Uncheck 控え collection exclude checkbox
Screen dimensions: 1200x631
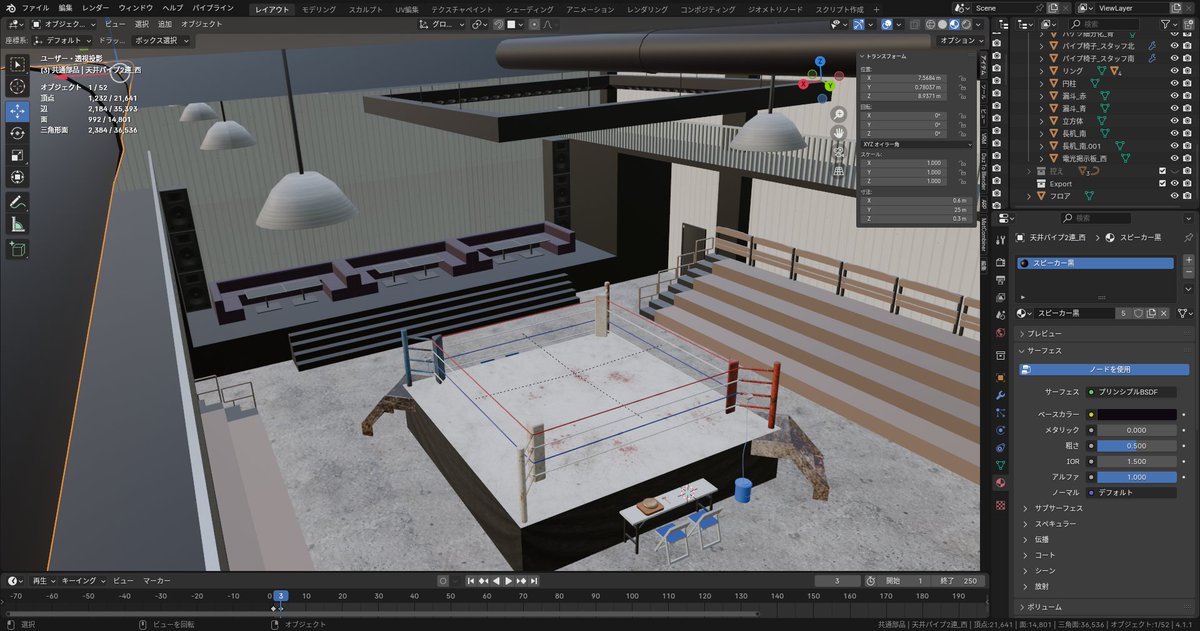(1161, 171)
